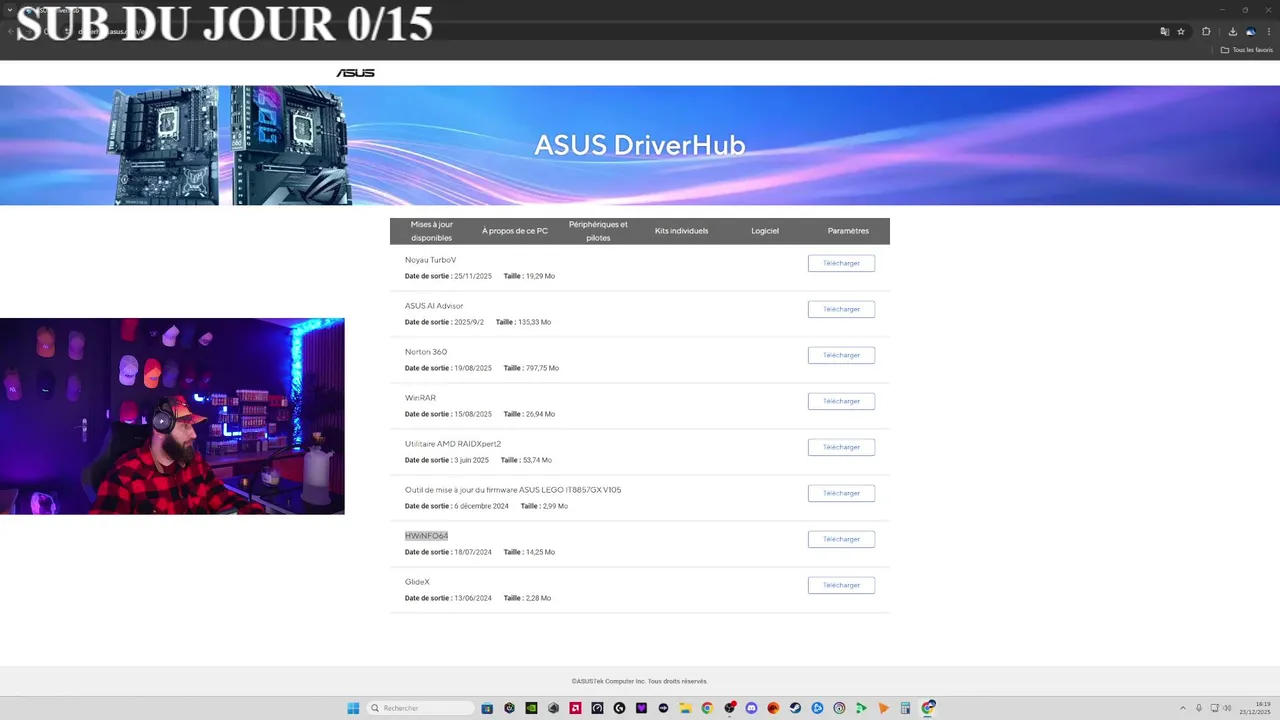Open the purple cat-face taskbar app
This screenshot has height=720, width=1280.
point(641,708)
